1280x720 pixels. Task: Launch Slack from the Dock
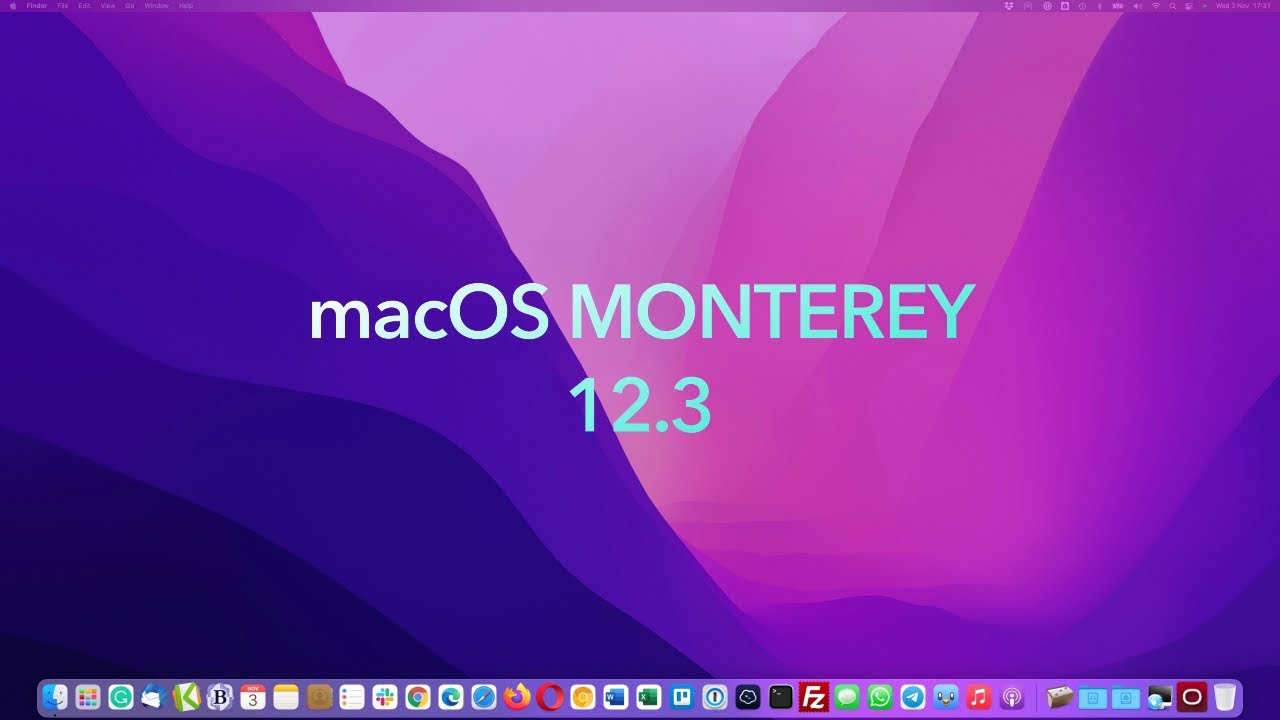(385, 697)
